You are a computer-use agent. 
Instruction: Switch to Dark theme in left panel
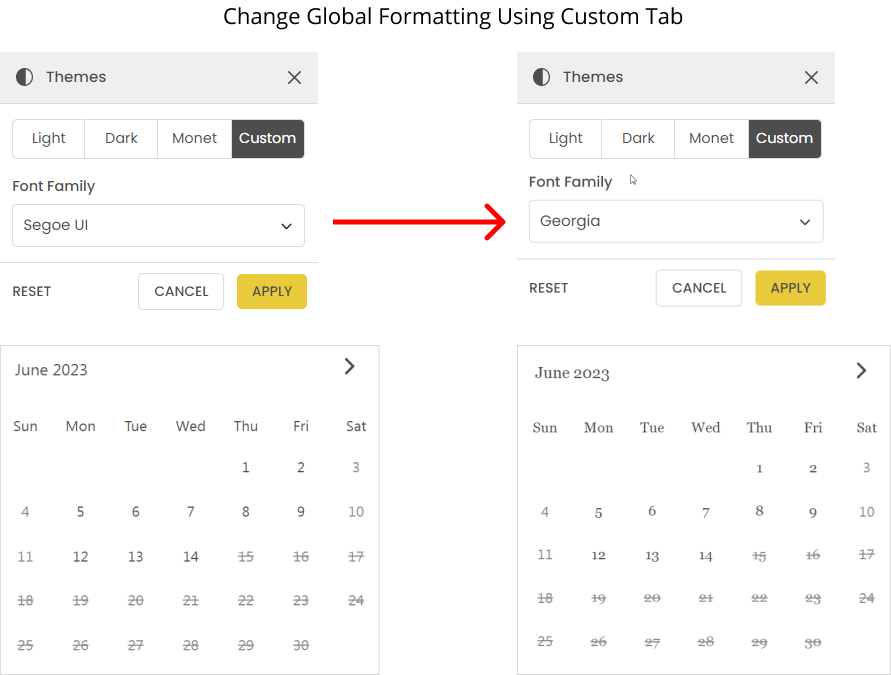(x=121, y=139)
